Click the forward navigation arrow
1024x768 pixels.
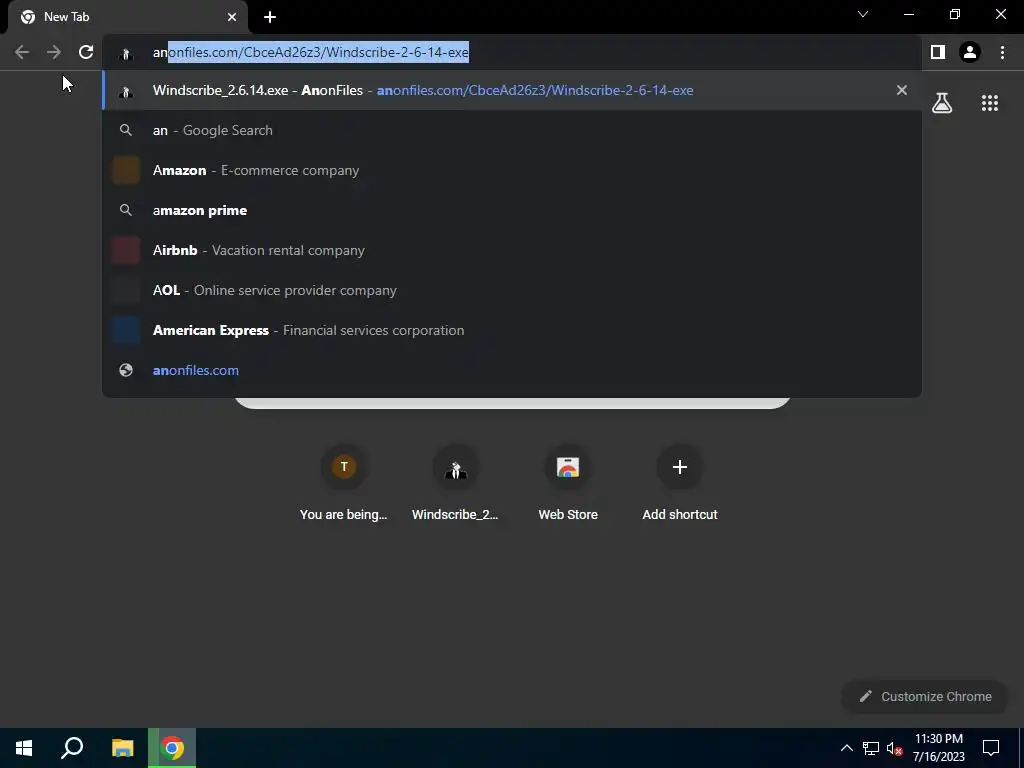(54, 52)
